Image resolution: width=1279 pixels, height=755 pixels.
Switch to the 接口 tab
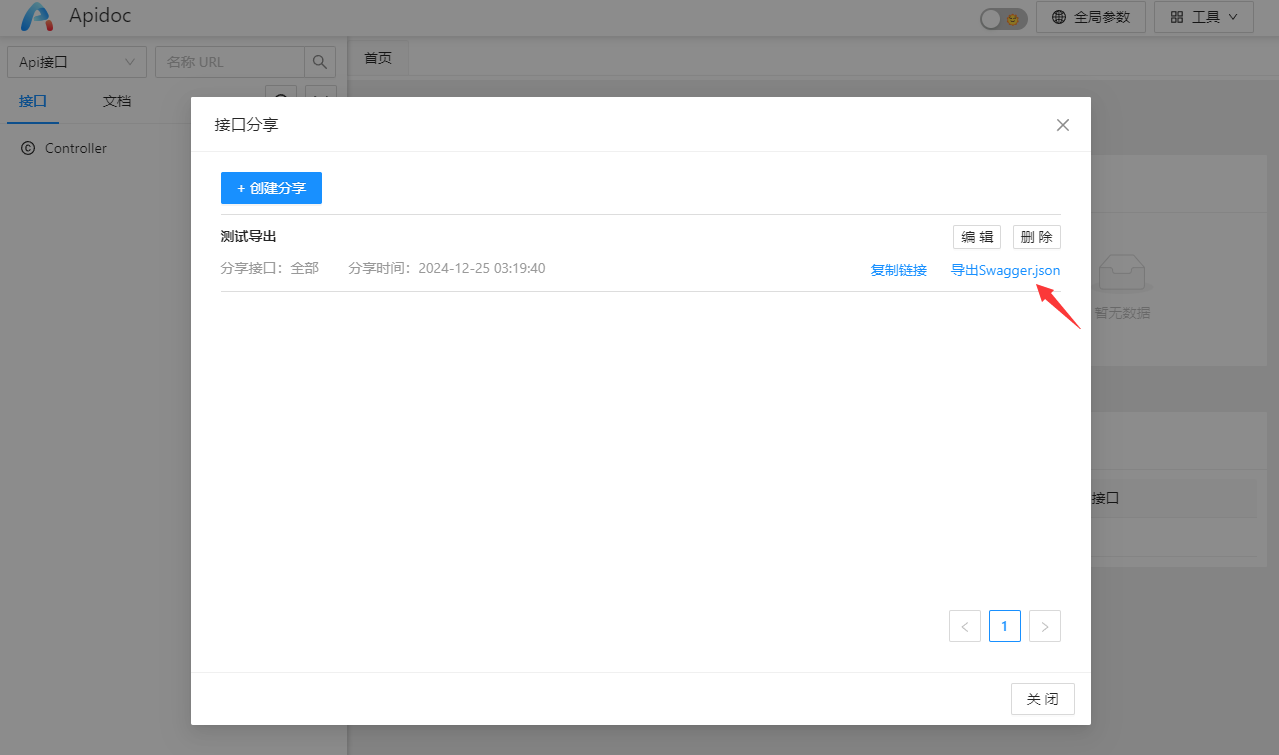(x=33, y=101)
